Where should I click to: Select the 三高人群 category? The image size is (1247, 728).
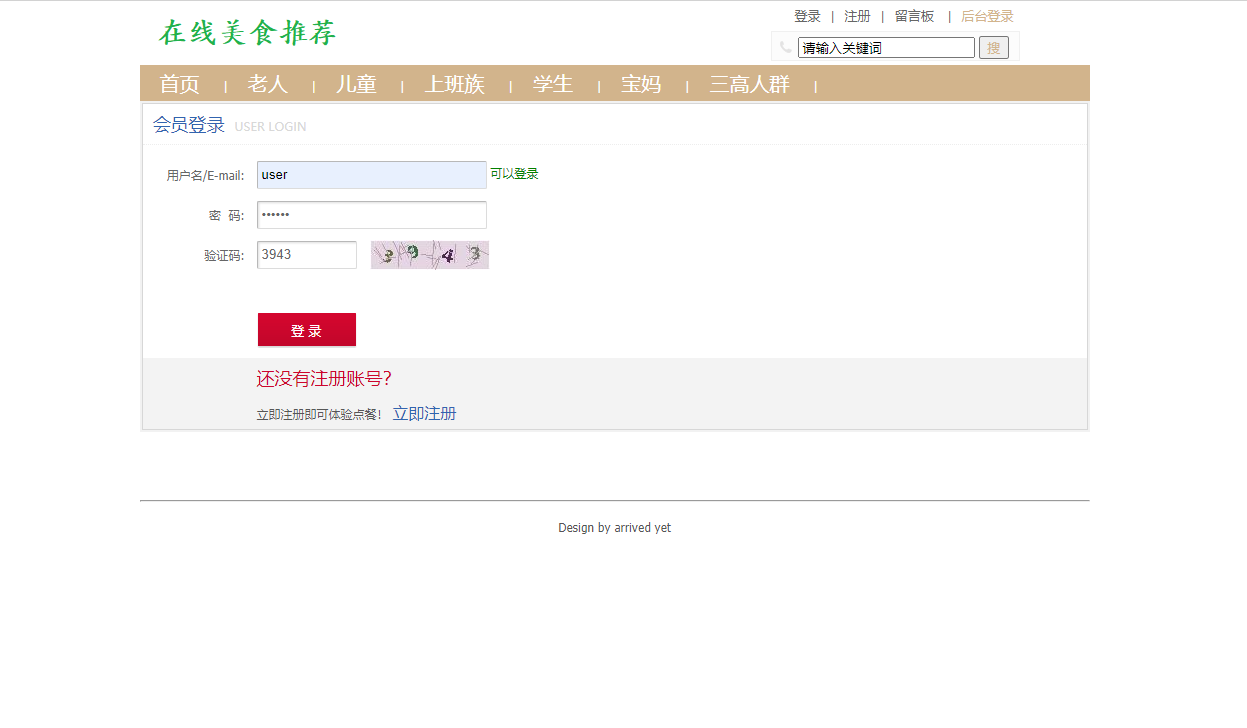pyautogui.click(x=750, y=84)
